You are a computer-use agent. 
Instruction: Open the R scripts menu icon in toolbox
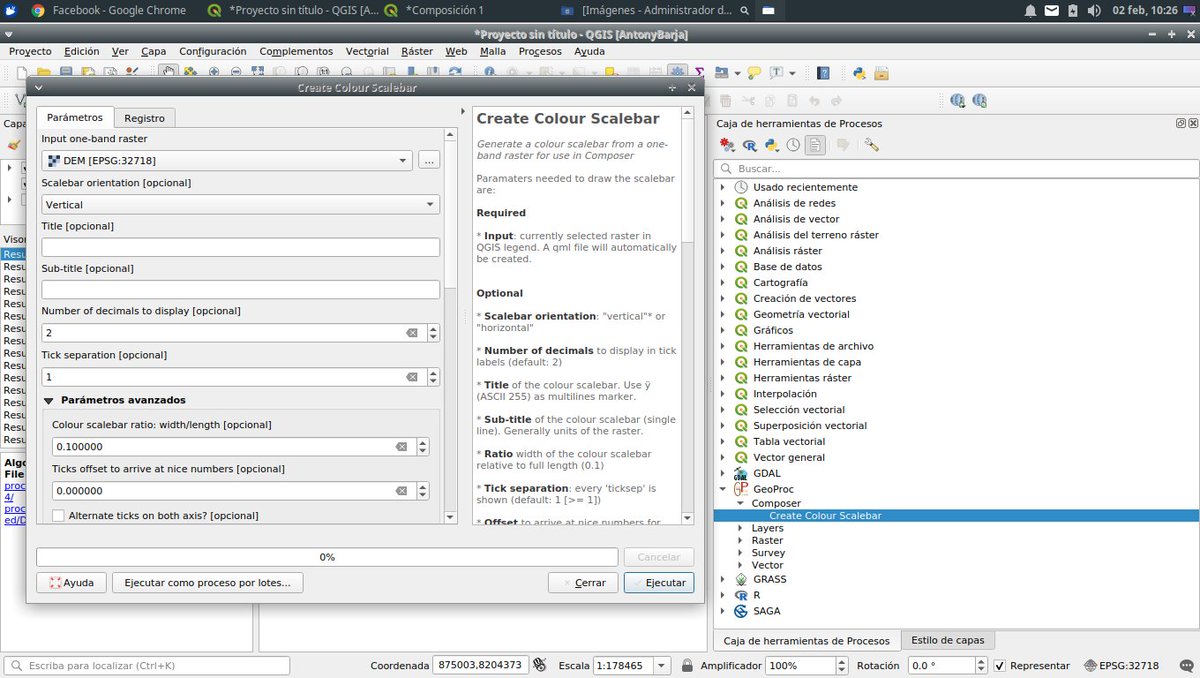tap(750, 145)
